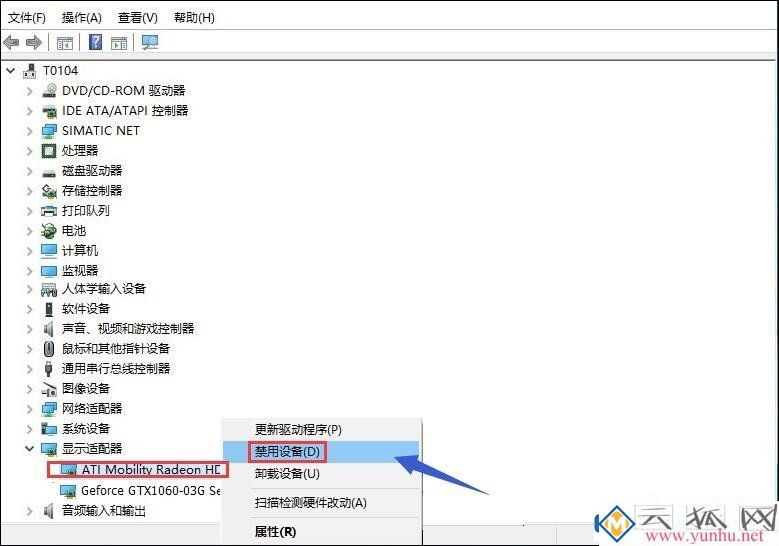Click the 处理器 processor chip icon

(x=49, y=151)
